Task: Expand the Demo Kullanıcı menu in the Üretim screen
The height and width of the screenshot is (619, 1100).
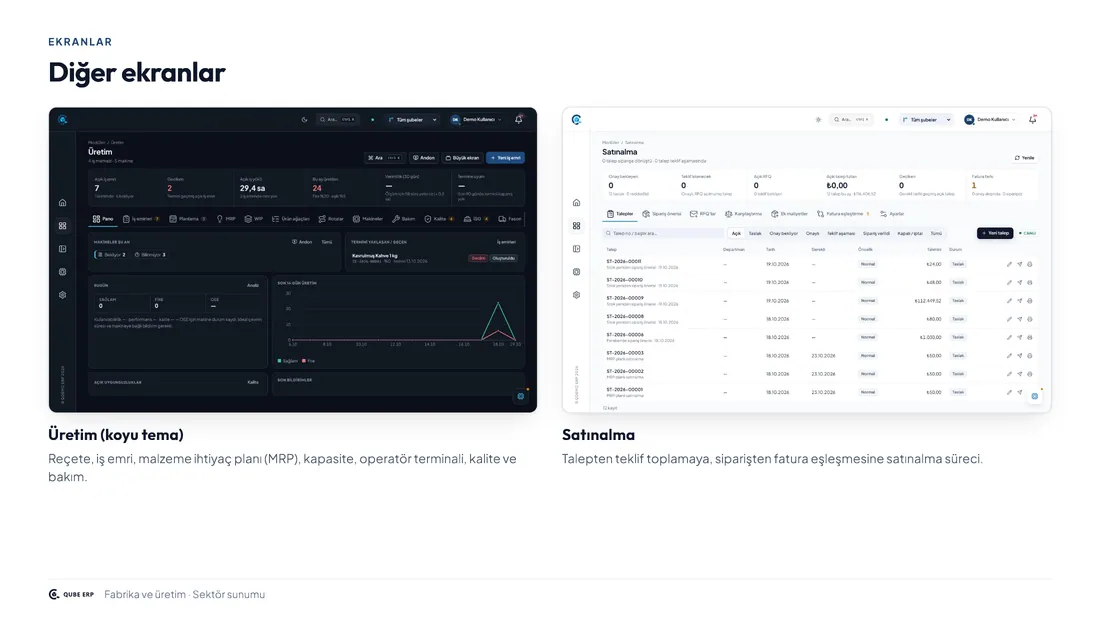Action: coord(478,120)
